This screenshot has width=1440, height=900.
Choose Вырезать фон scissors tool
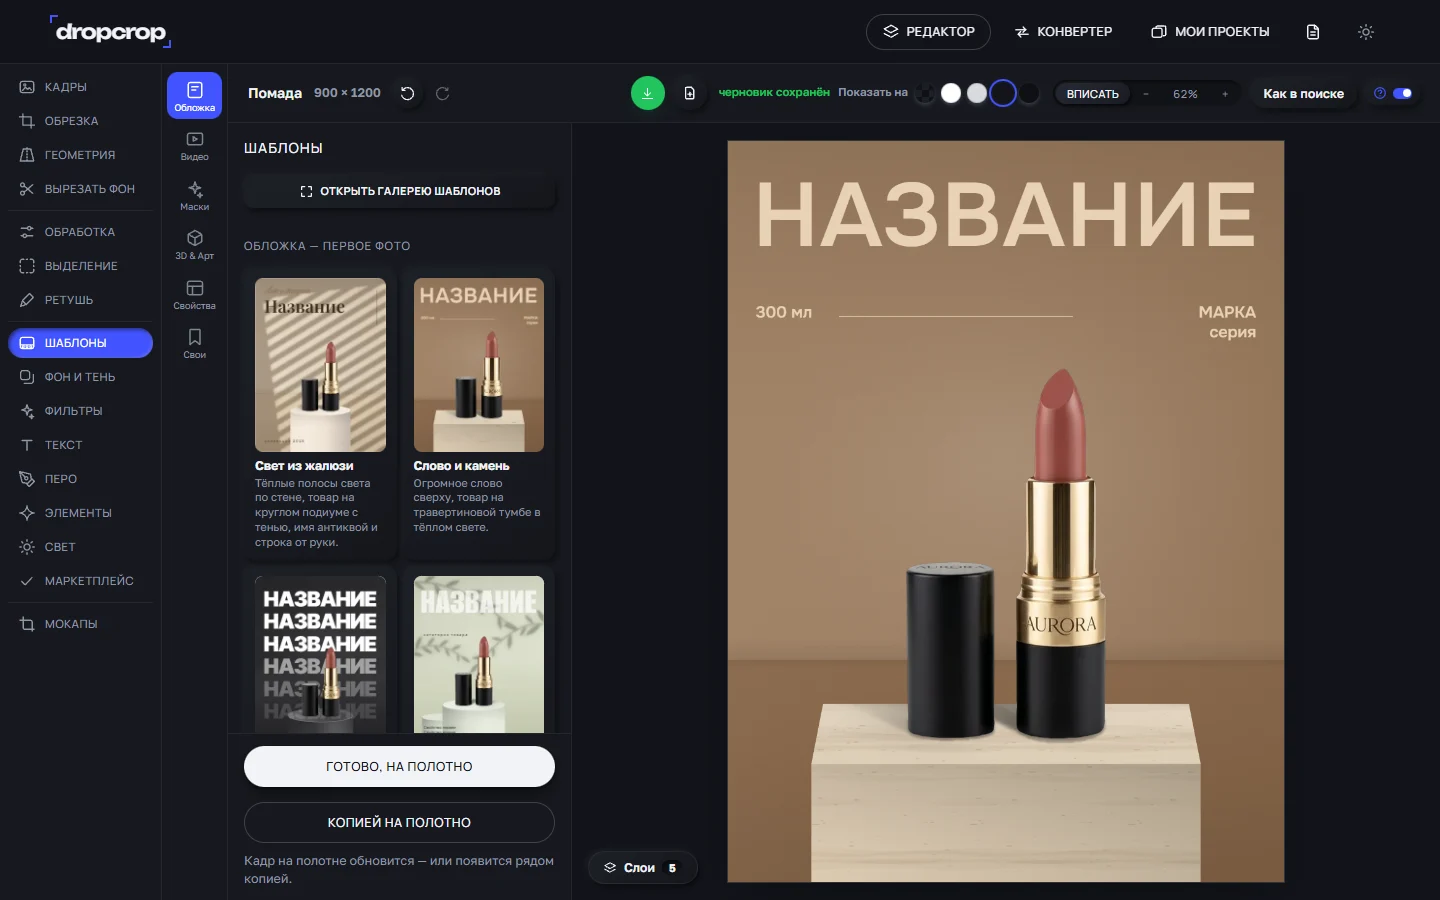point(80,189)
